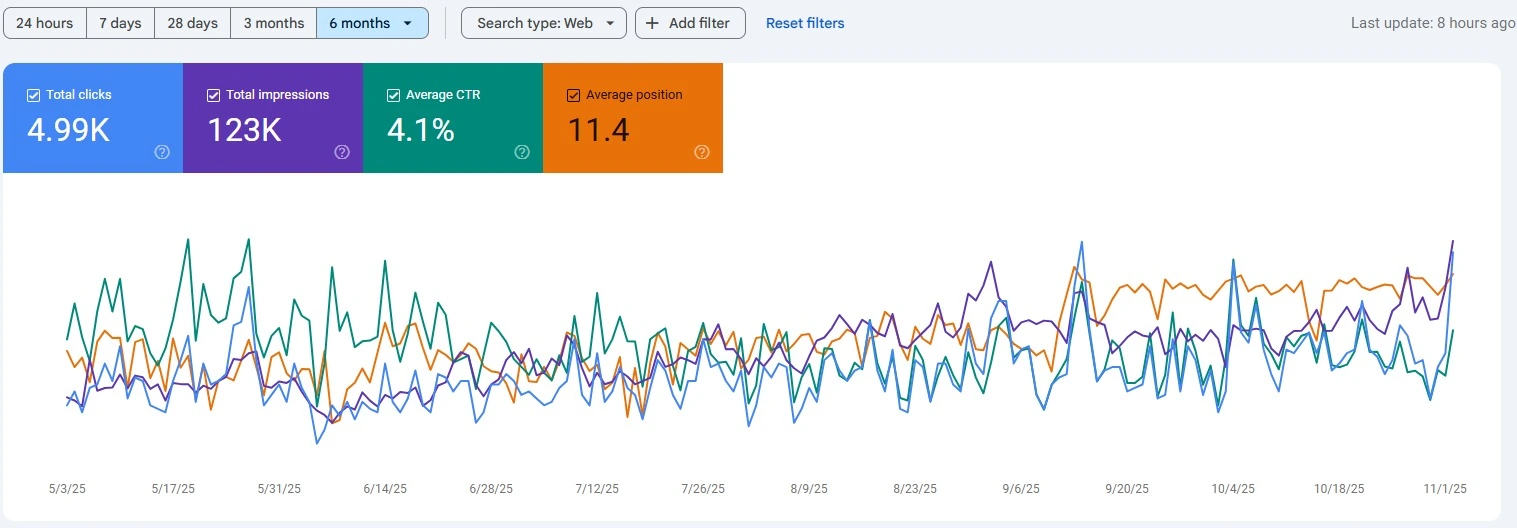Viewport: 1517px width, 528px height.
Task: Click the 4.99K total clicks value
Action: pos(68,130)
